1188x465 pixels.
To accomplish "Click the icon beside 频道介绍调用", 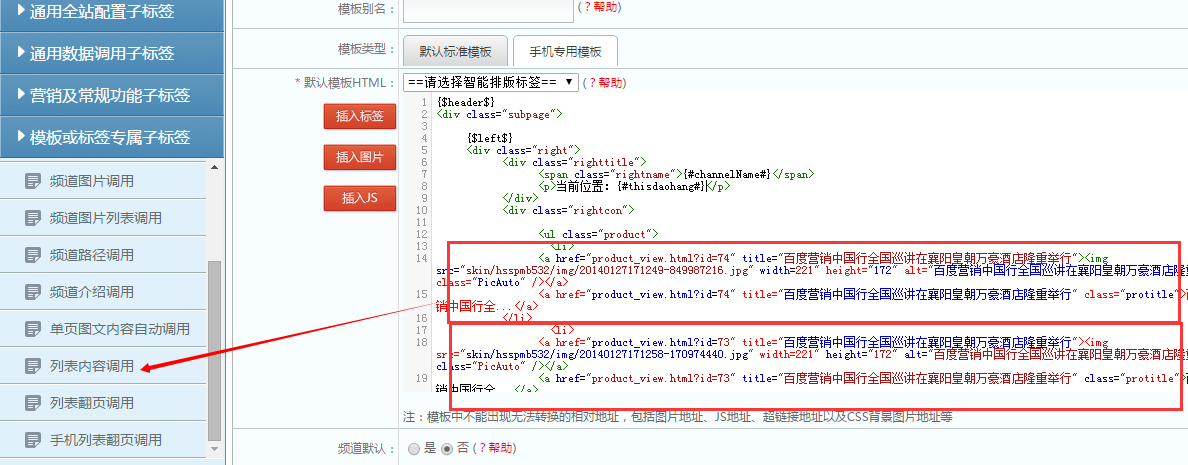I will coord(33,292).
